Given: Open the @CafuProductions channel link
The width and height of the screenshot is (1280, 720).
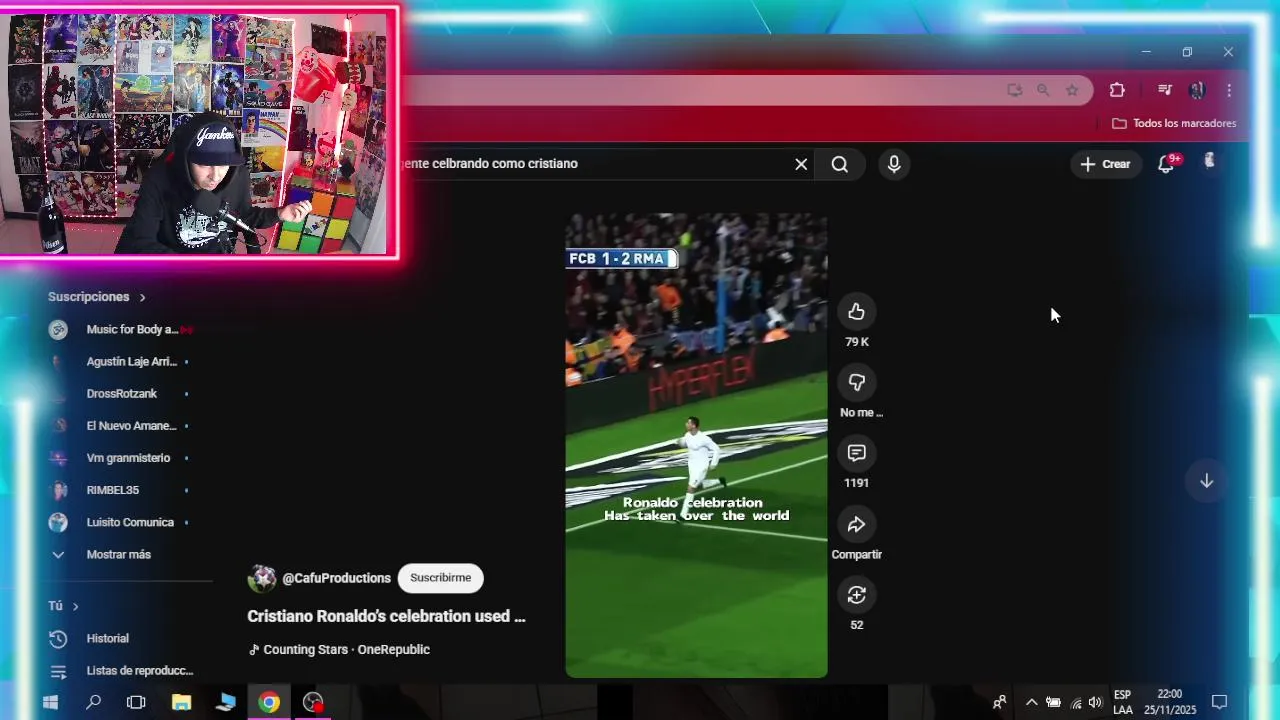Looking at the screenshot, I should pyautogui.click(x=336, y=578).
